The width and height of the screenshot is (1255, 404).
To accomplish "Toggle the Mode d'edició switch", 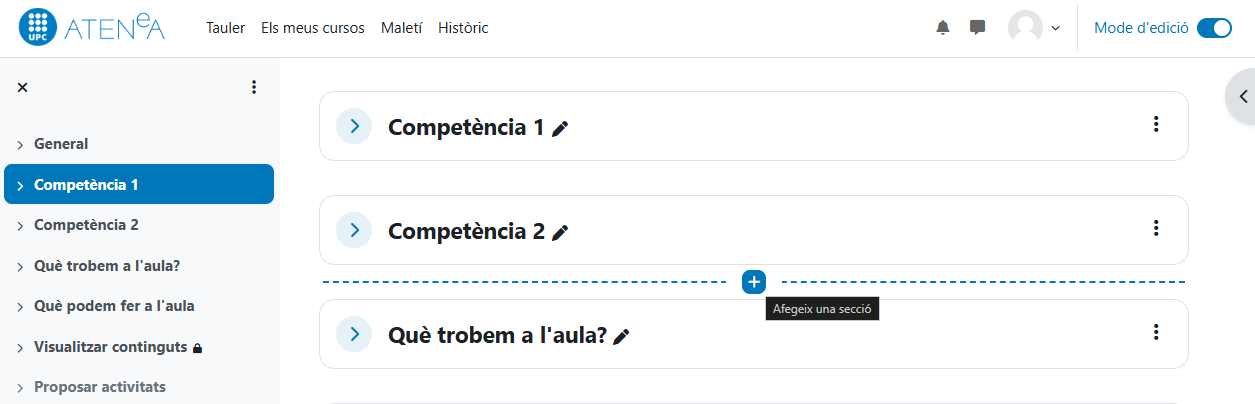I will click(x=1214, y=28).
